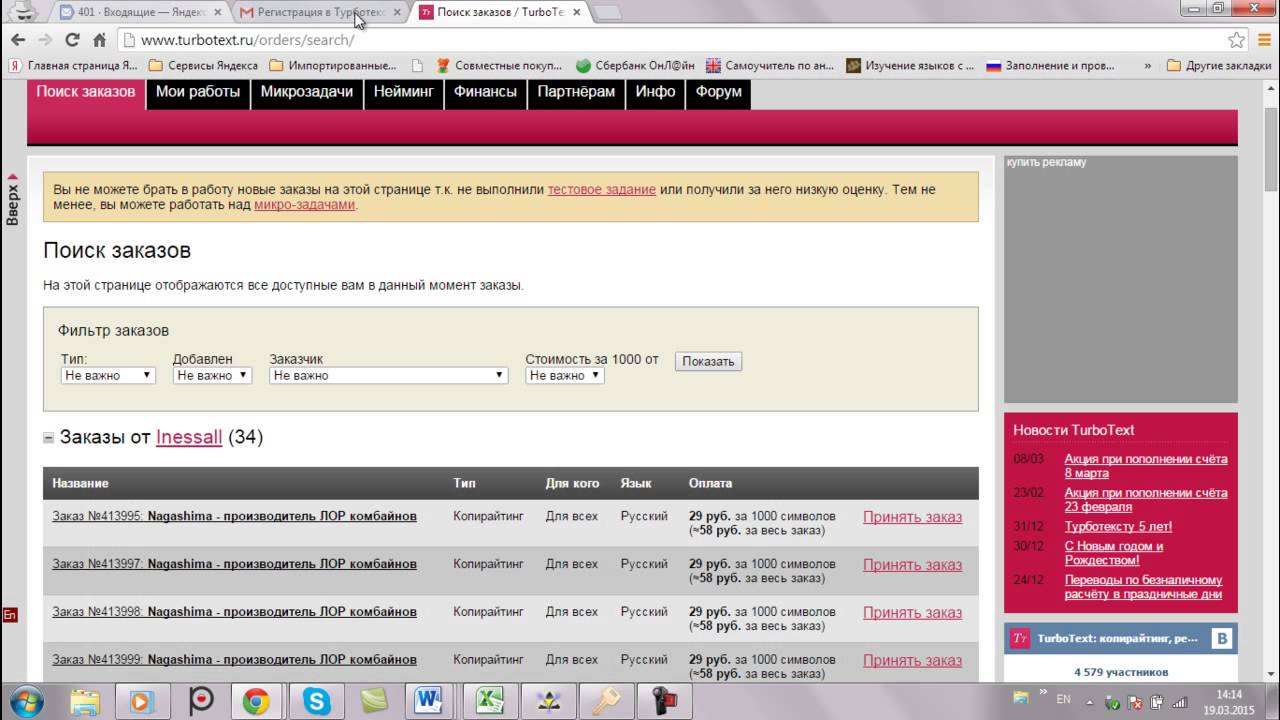The height and width of the screenshot is (720, 1280).
Task: Open news Турботексту 5 лет!
Action: pos(1118,526)
